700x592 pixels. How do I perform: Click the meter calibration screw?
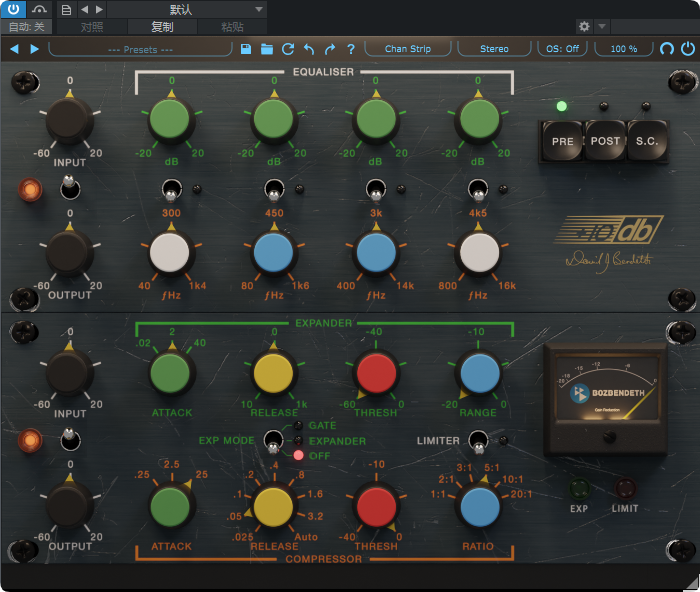pos(609,436)
